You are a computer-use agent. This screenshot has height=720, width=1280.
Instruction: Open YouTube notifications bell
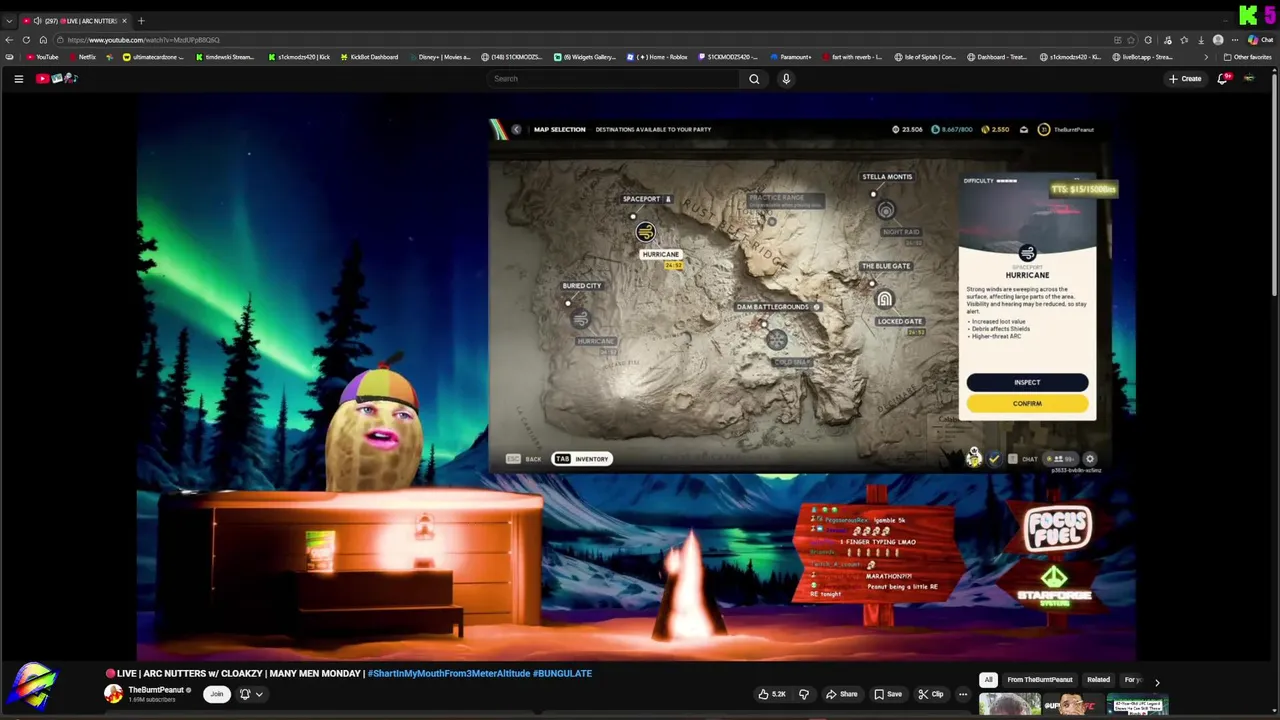(1222, 79)
